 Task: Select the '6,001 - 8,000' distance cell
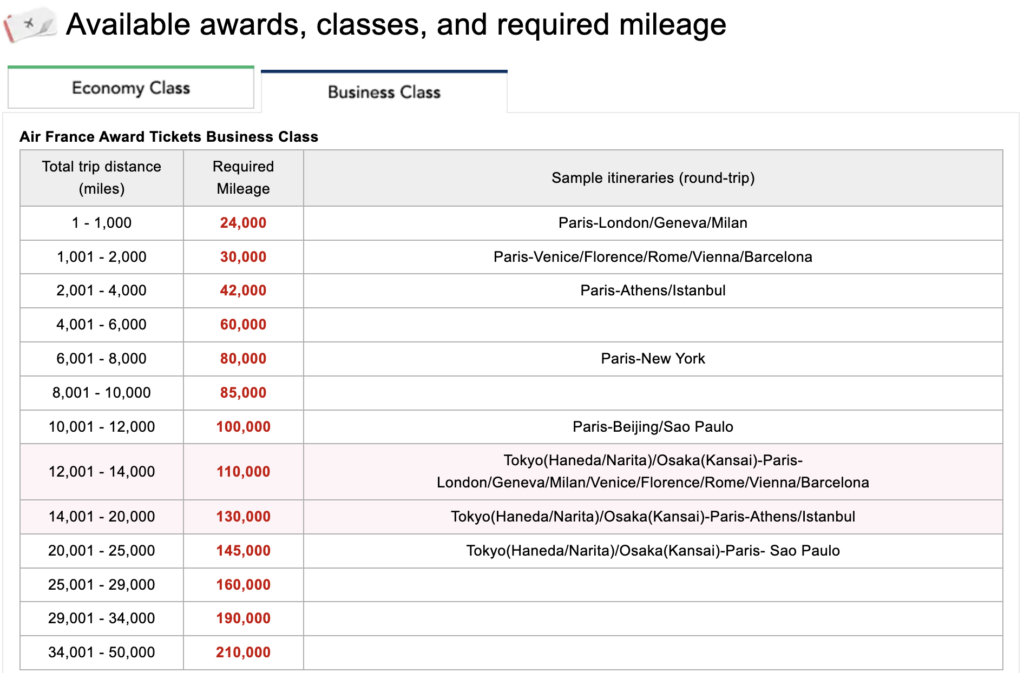(x=101, y=358)
